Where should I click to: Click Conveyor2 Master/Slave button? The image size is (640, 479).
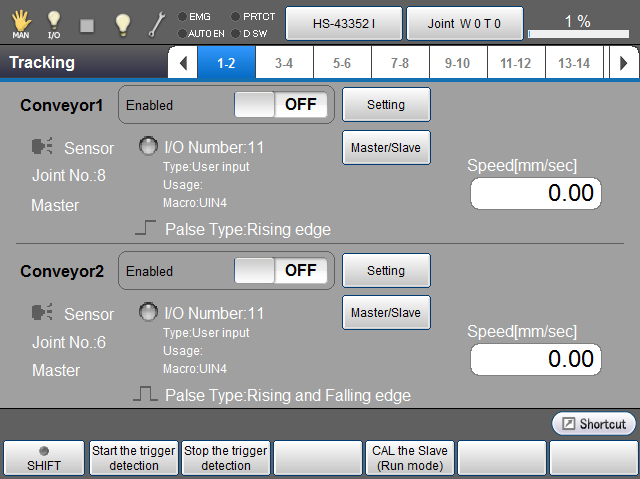click(386, 313)
